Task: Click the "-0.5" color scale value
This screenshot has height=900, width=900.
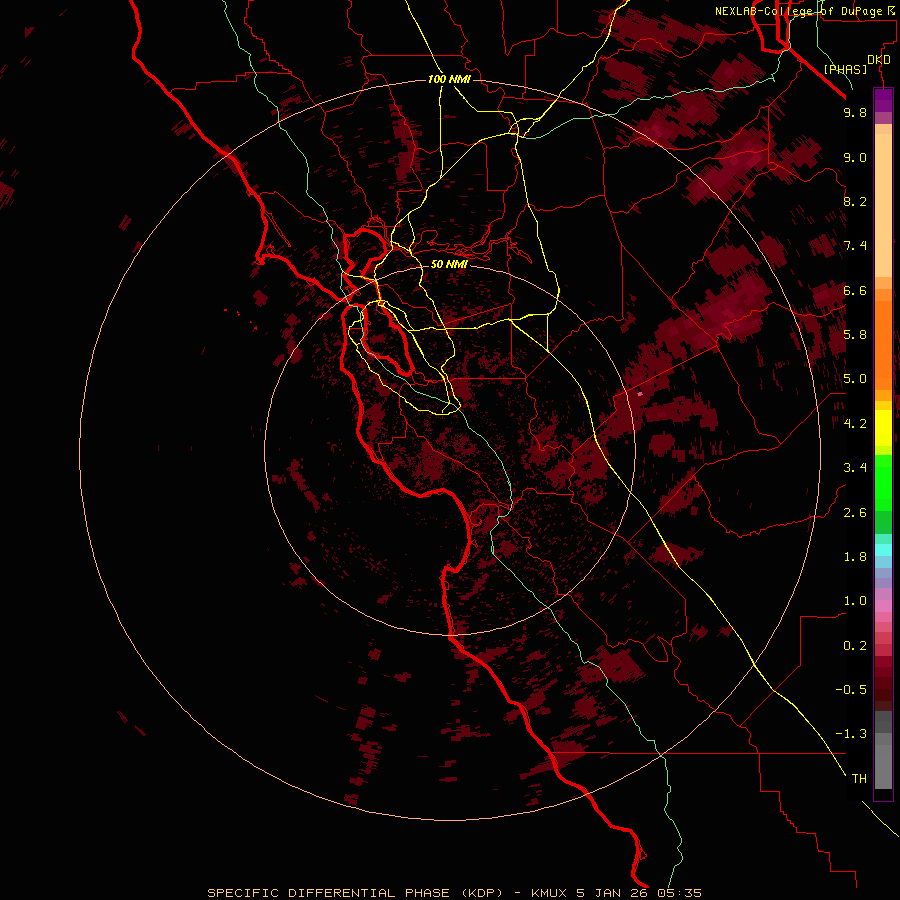Action: click(851, 690)
